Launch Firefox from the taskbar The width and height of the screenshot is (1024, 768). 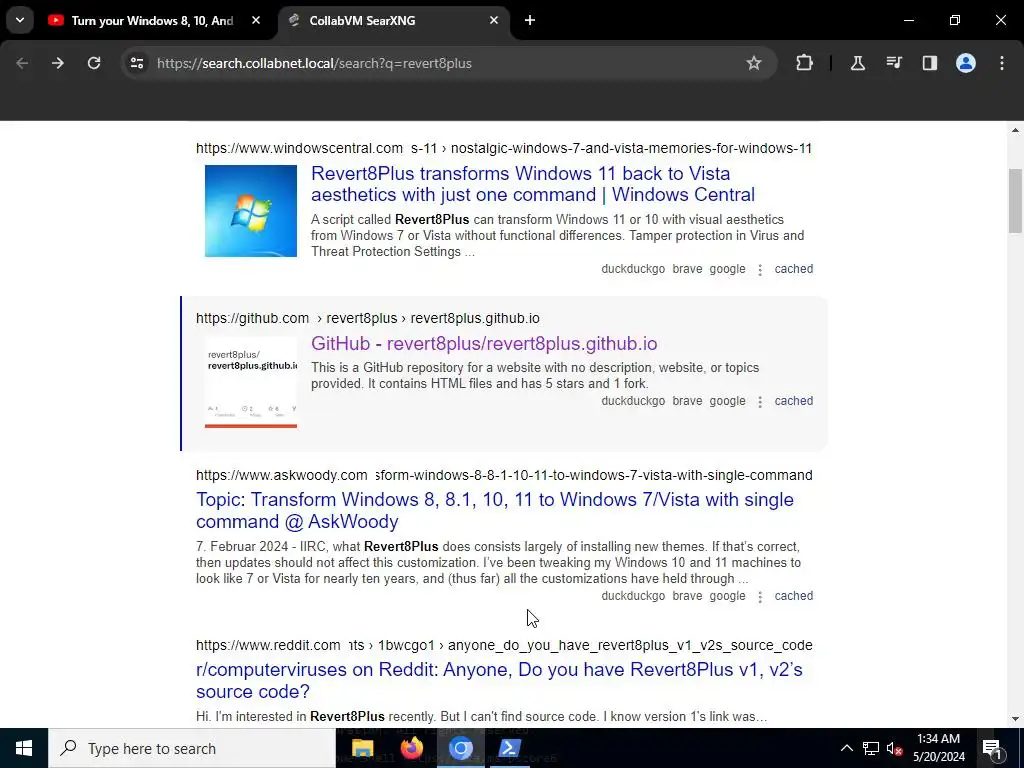point(411,748)
